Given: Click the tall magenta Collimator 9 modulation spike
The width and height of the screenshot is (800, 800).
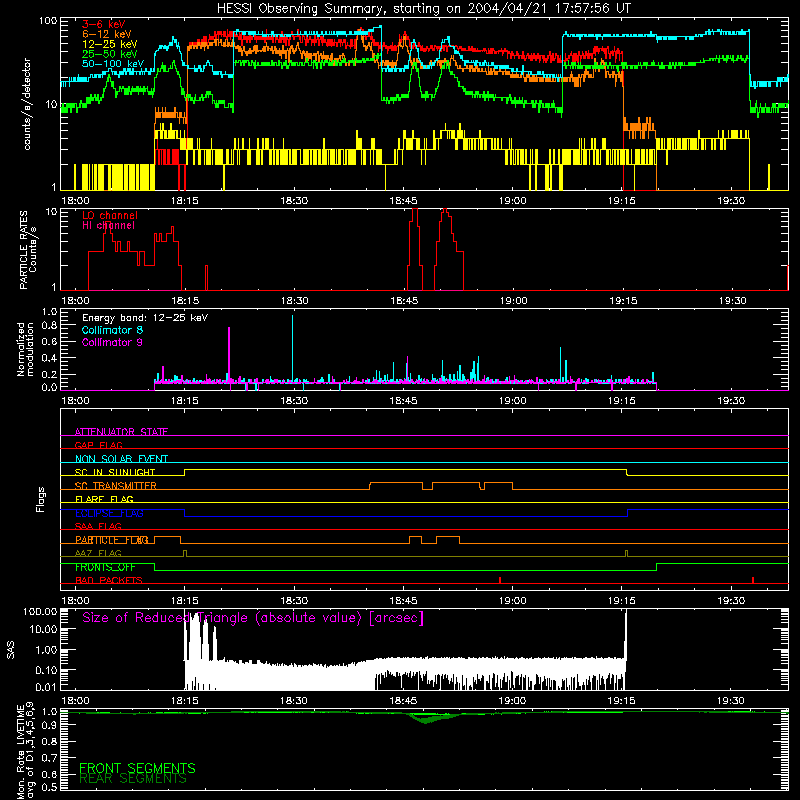Looking at the screenshot, I should pyautogui.click(x=229, y=354).
